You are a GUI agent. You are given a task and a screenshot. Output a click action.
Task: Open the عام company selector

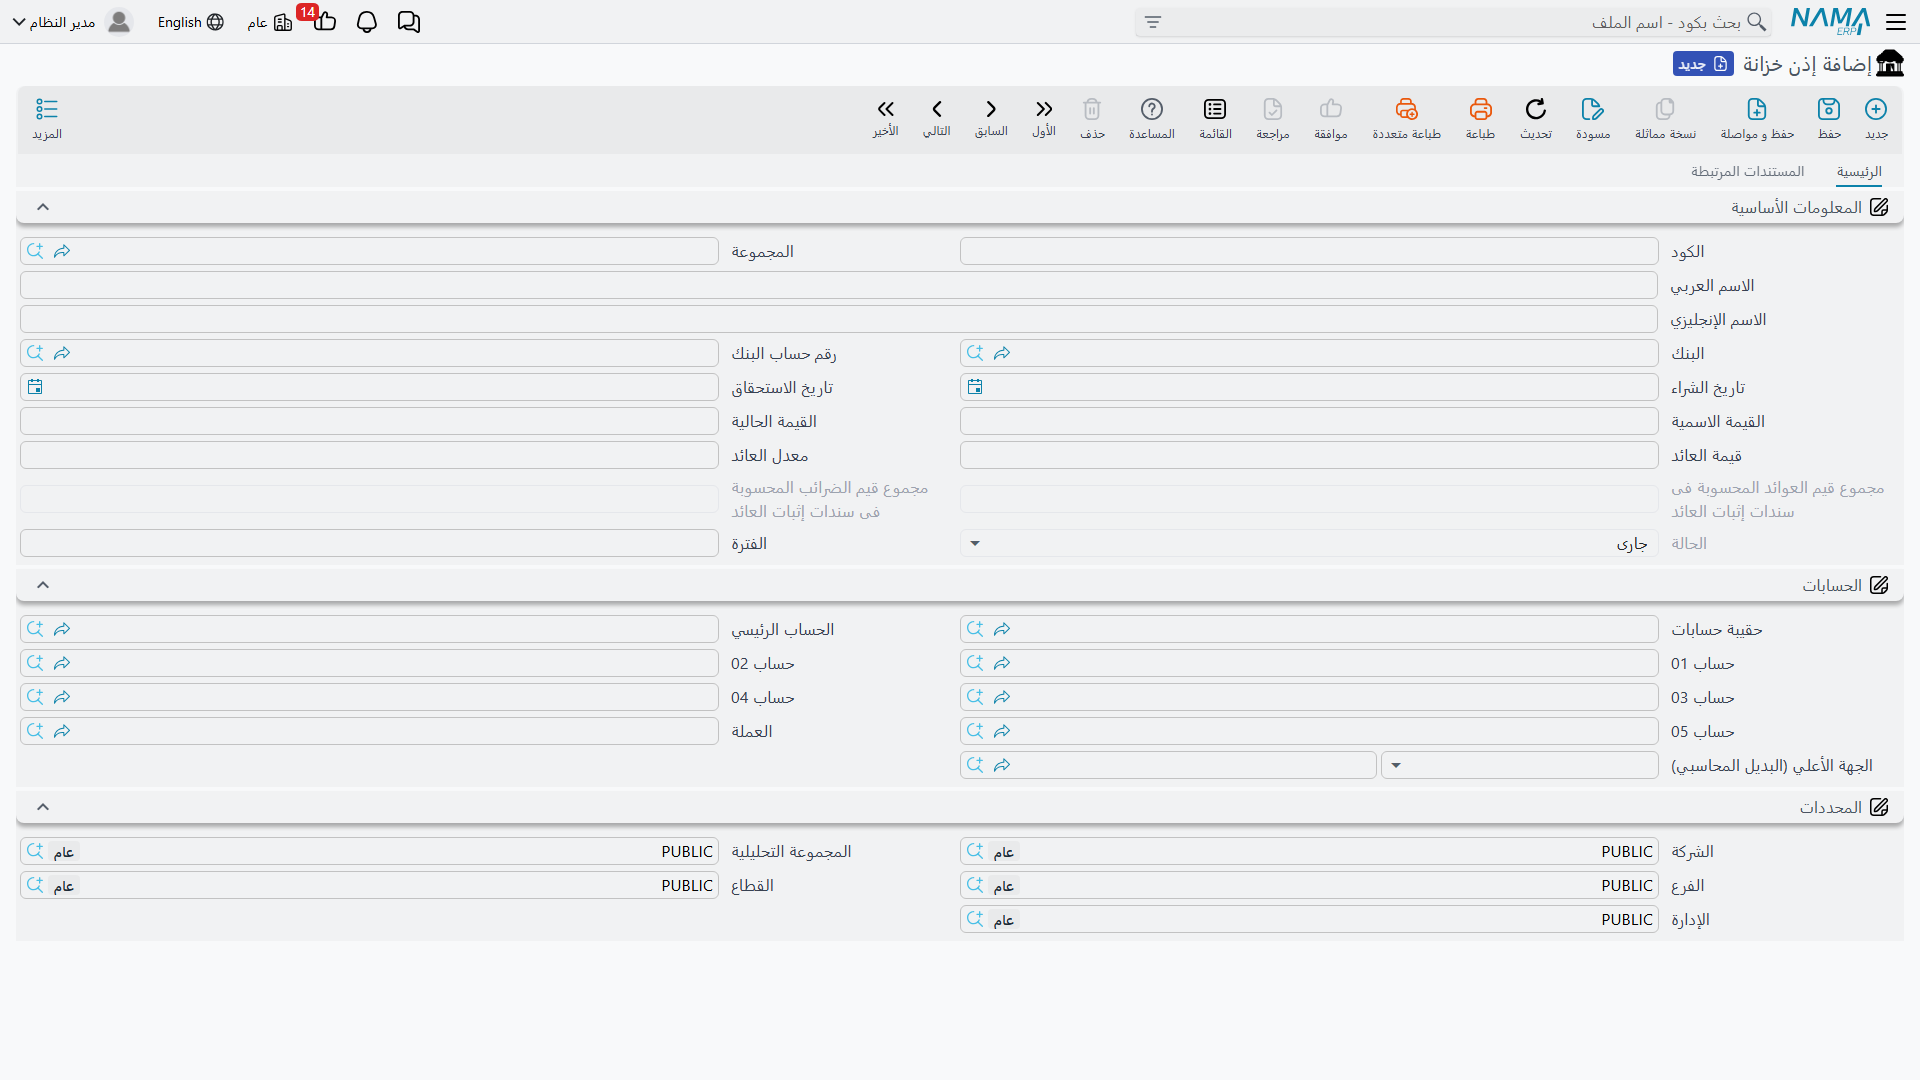click(x=270, y=22)
